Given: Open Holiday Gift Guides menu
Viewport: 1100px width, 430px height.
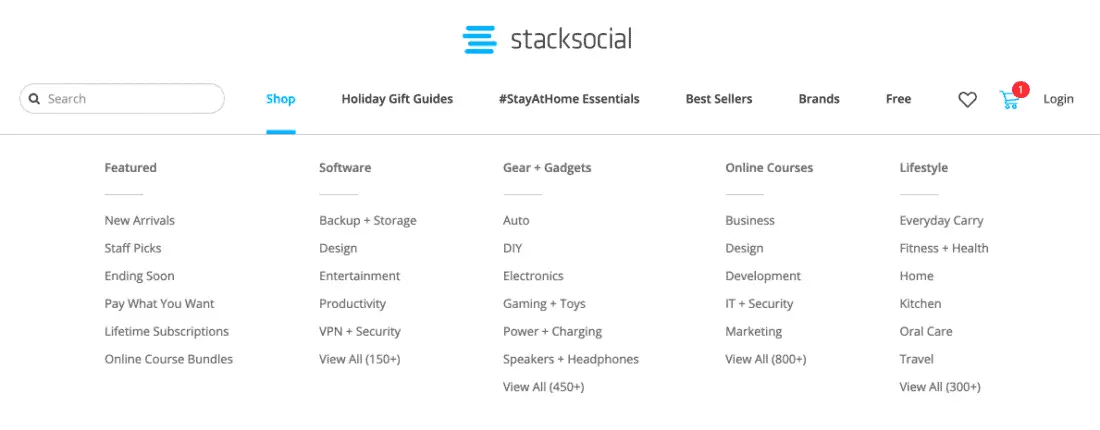Looking at the screenshot, I should click(x=397, y=99).
